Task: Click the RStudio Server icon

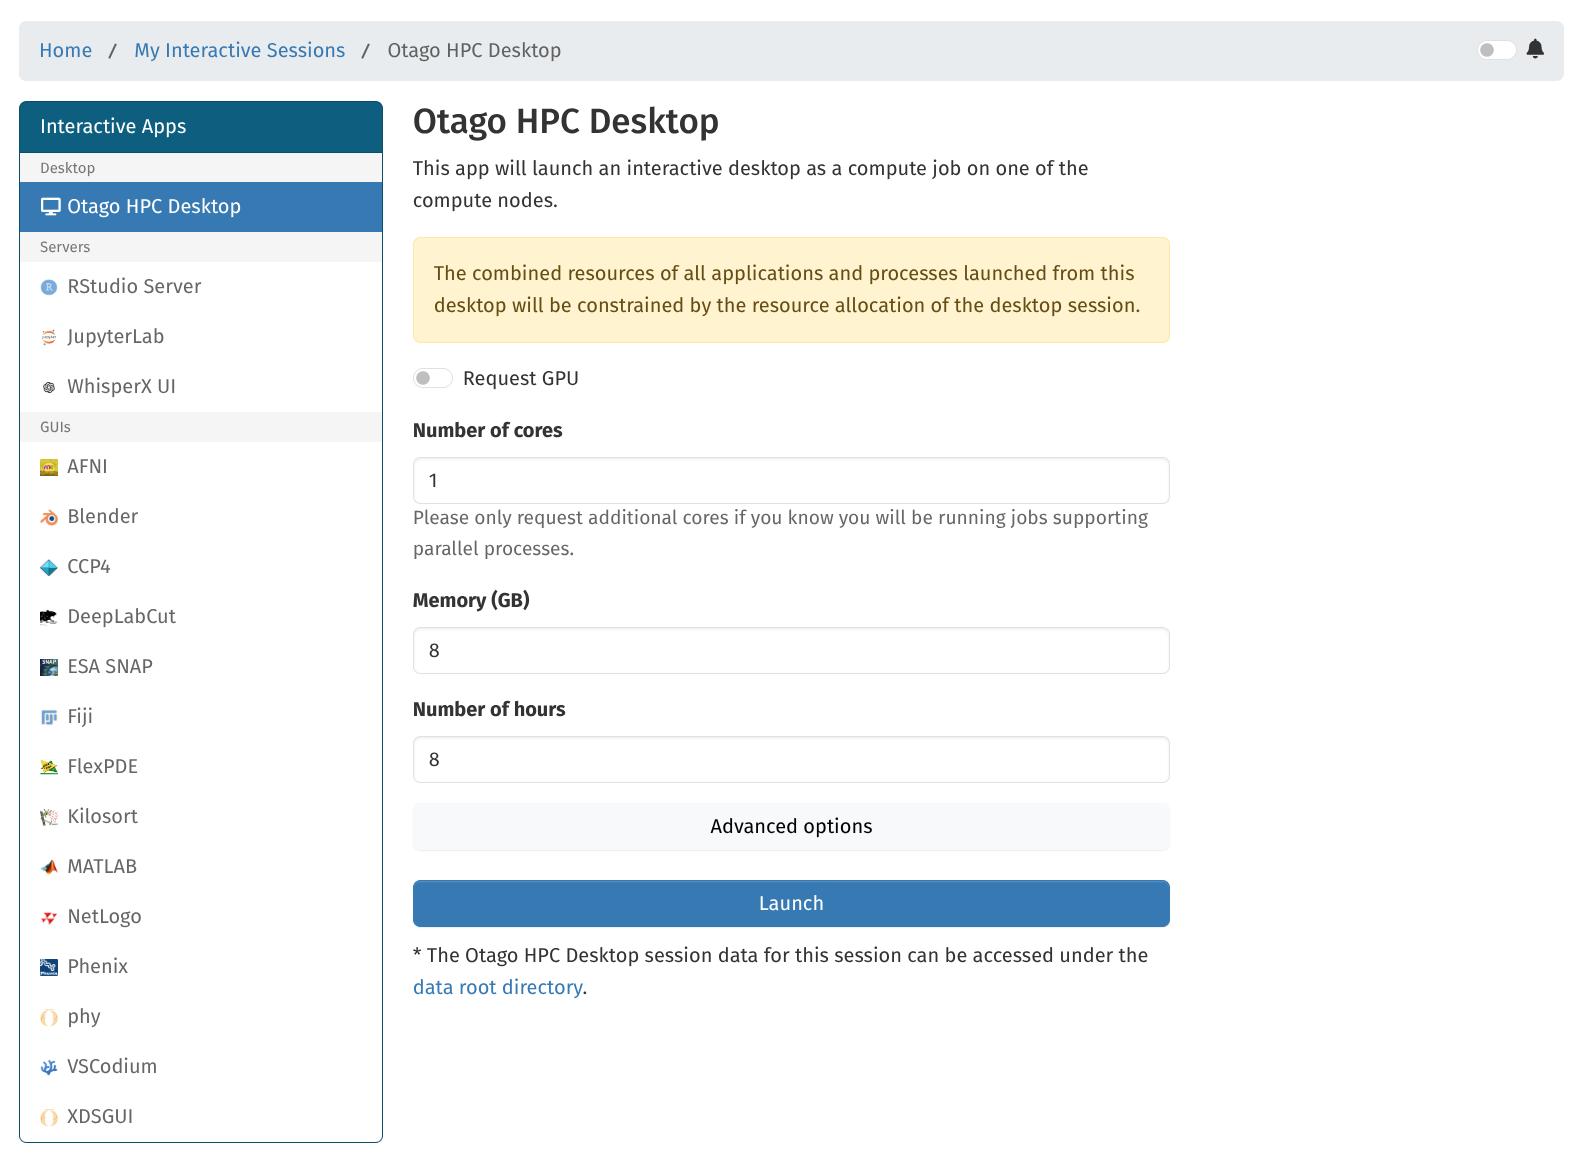Action: tap(49, 287)
